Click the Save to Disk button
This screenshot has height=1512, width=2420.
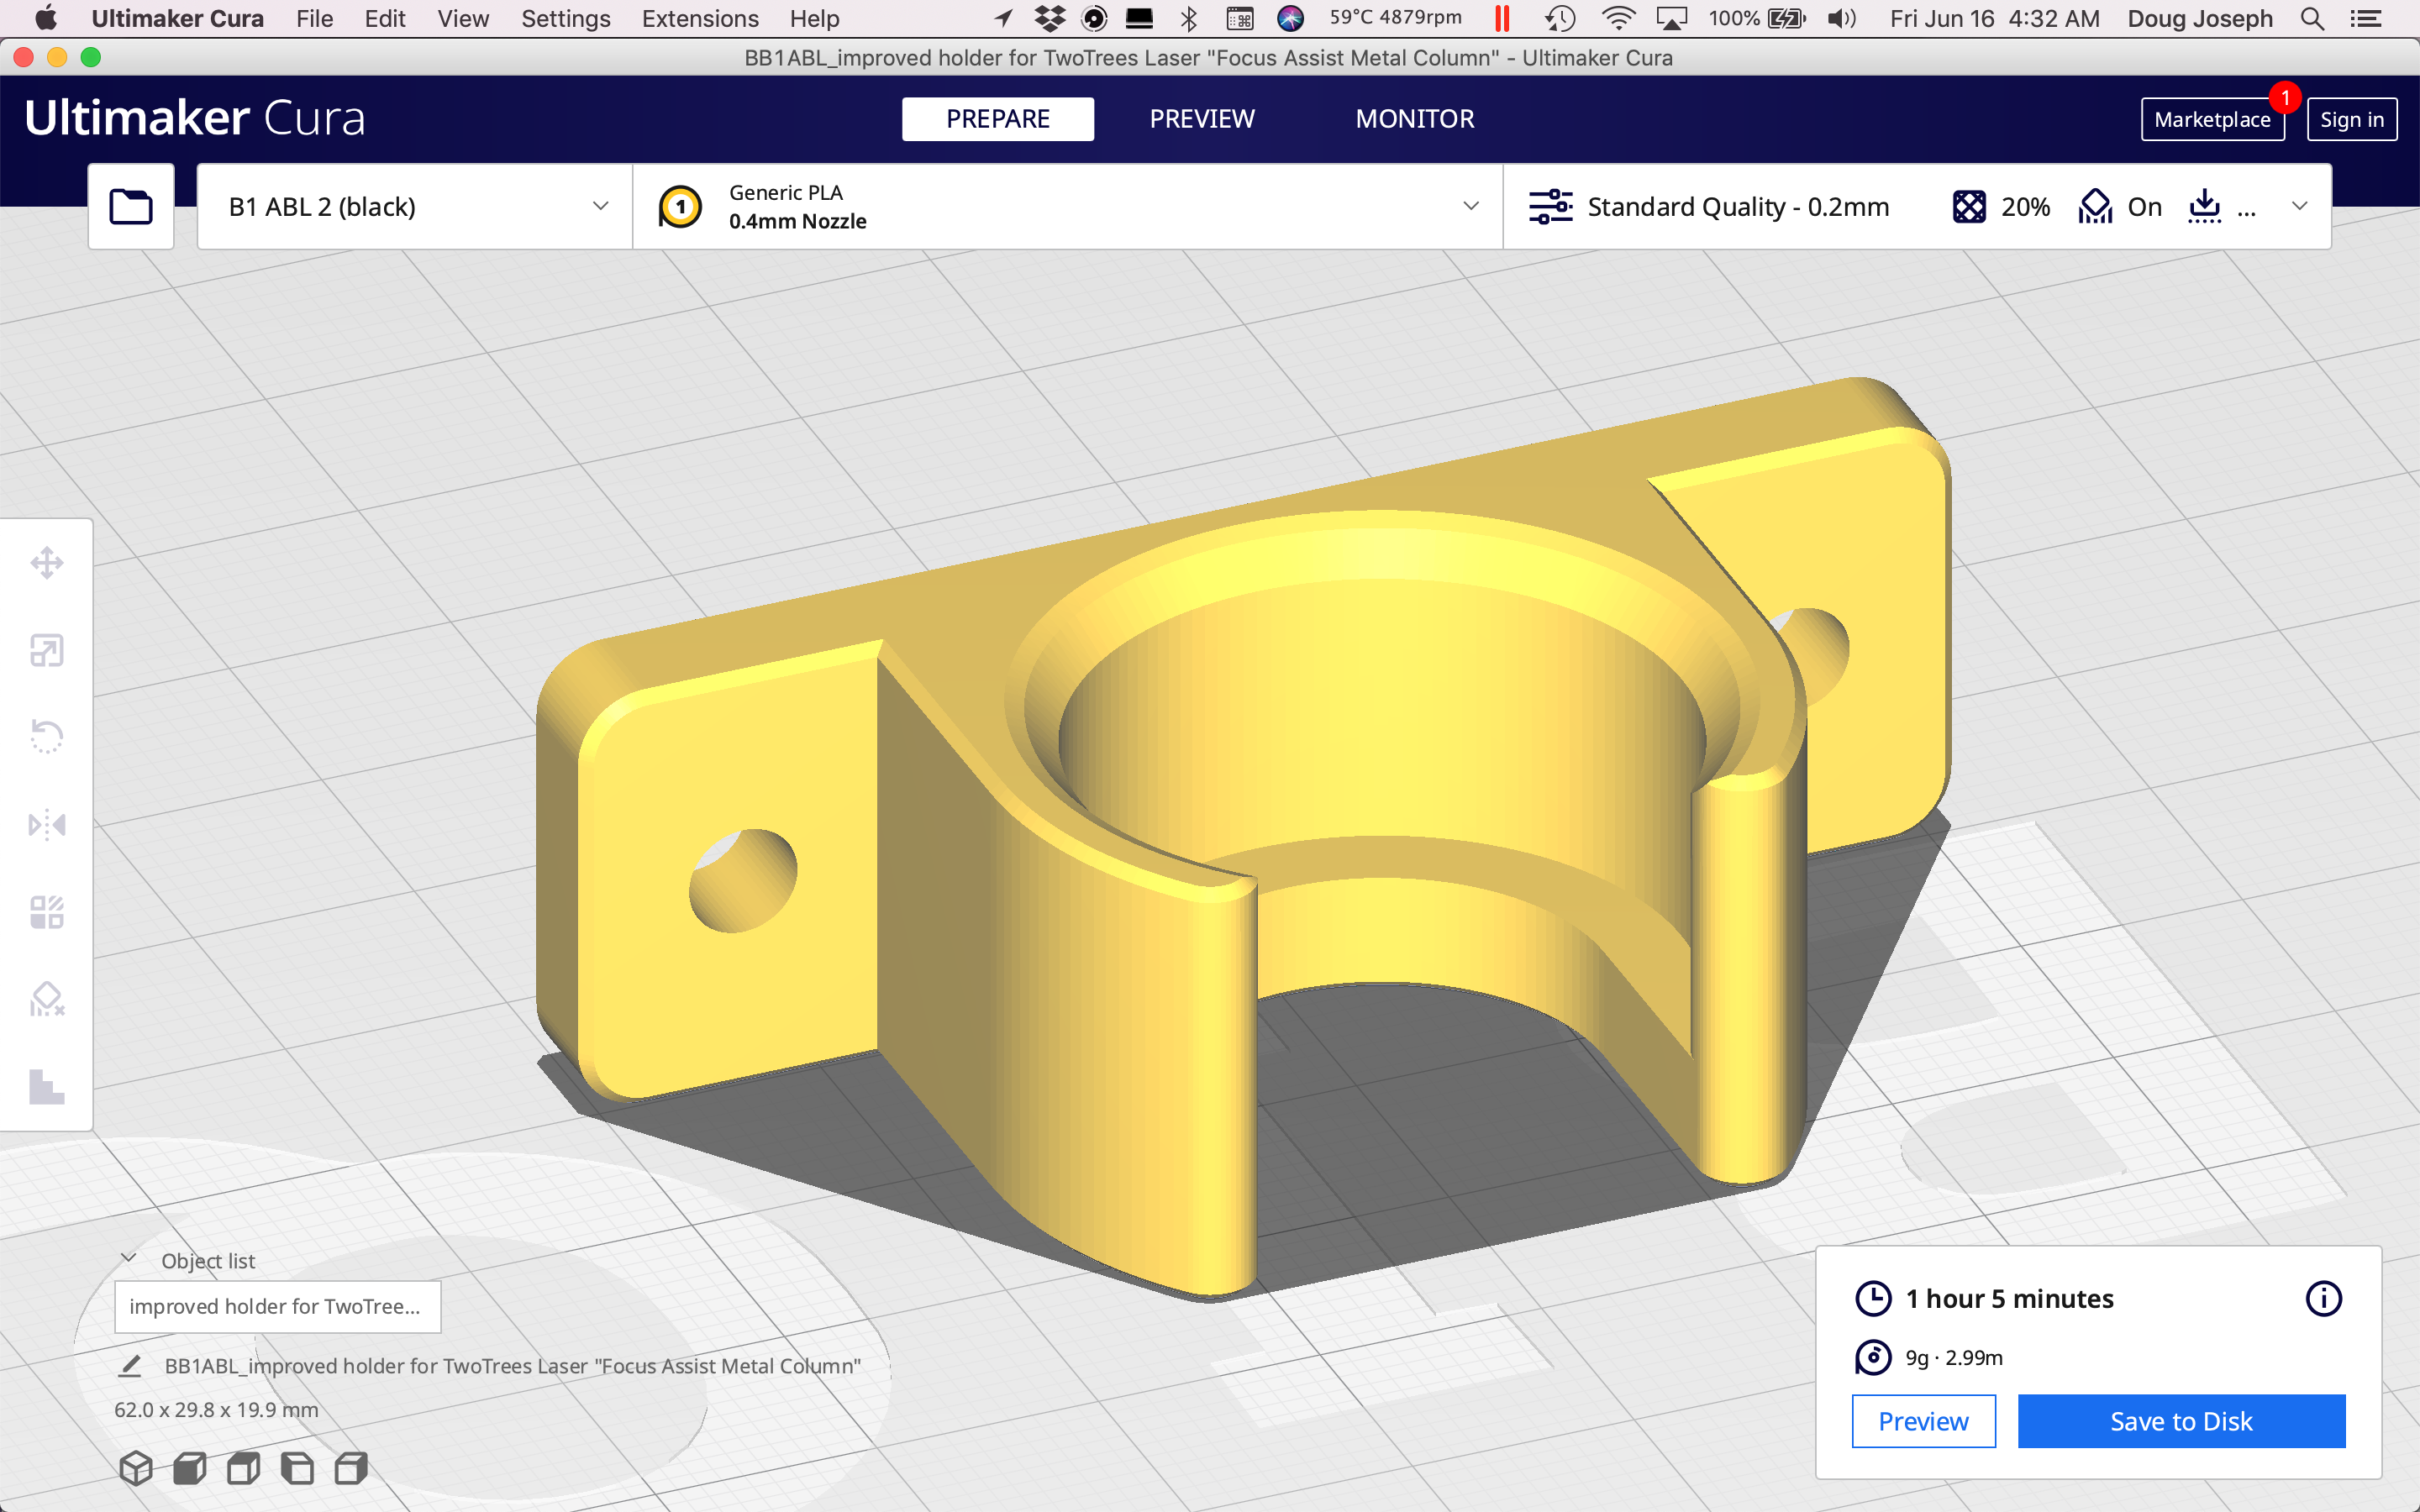(2180, 1421)
